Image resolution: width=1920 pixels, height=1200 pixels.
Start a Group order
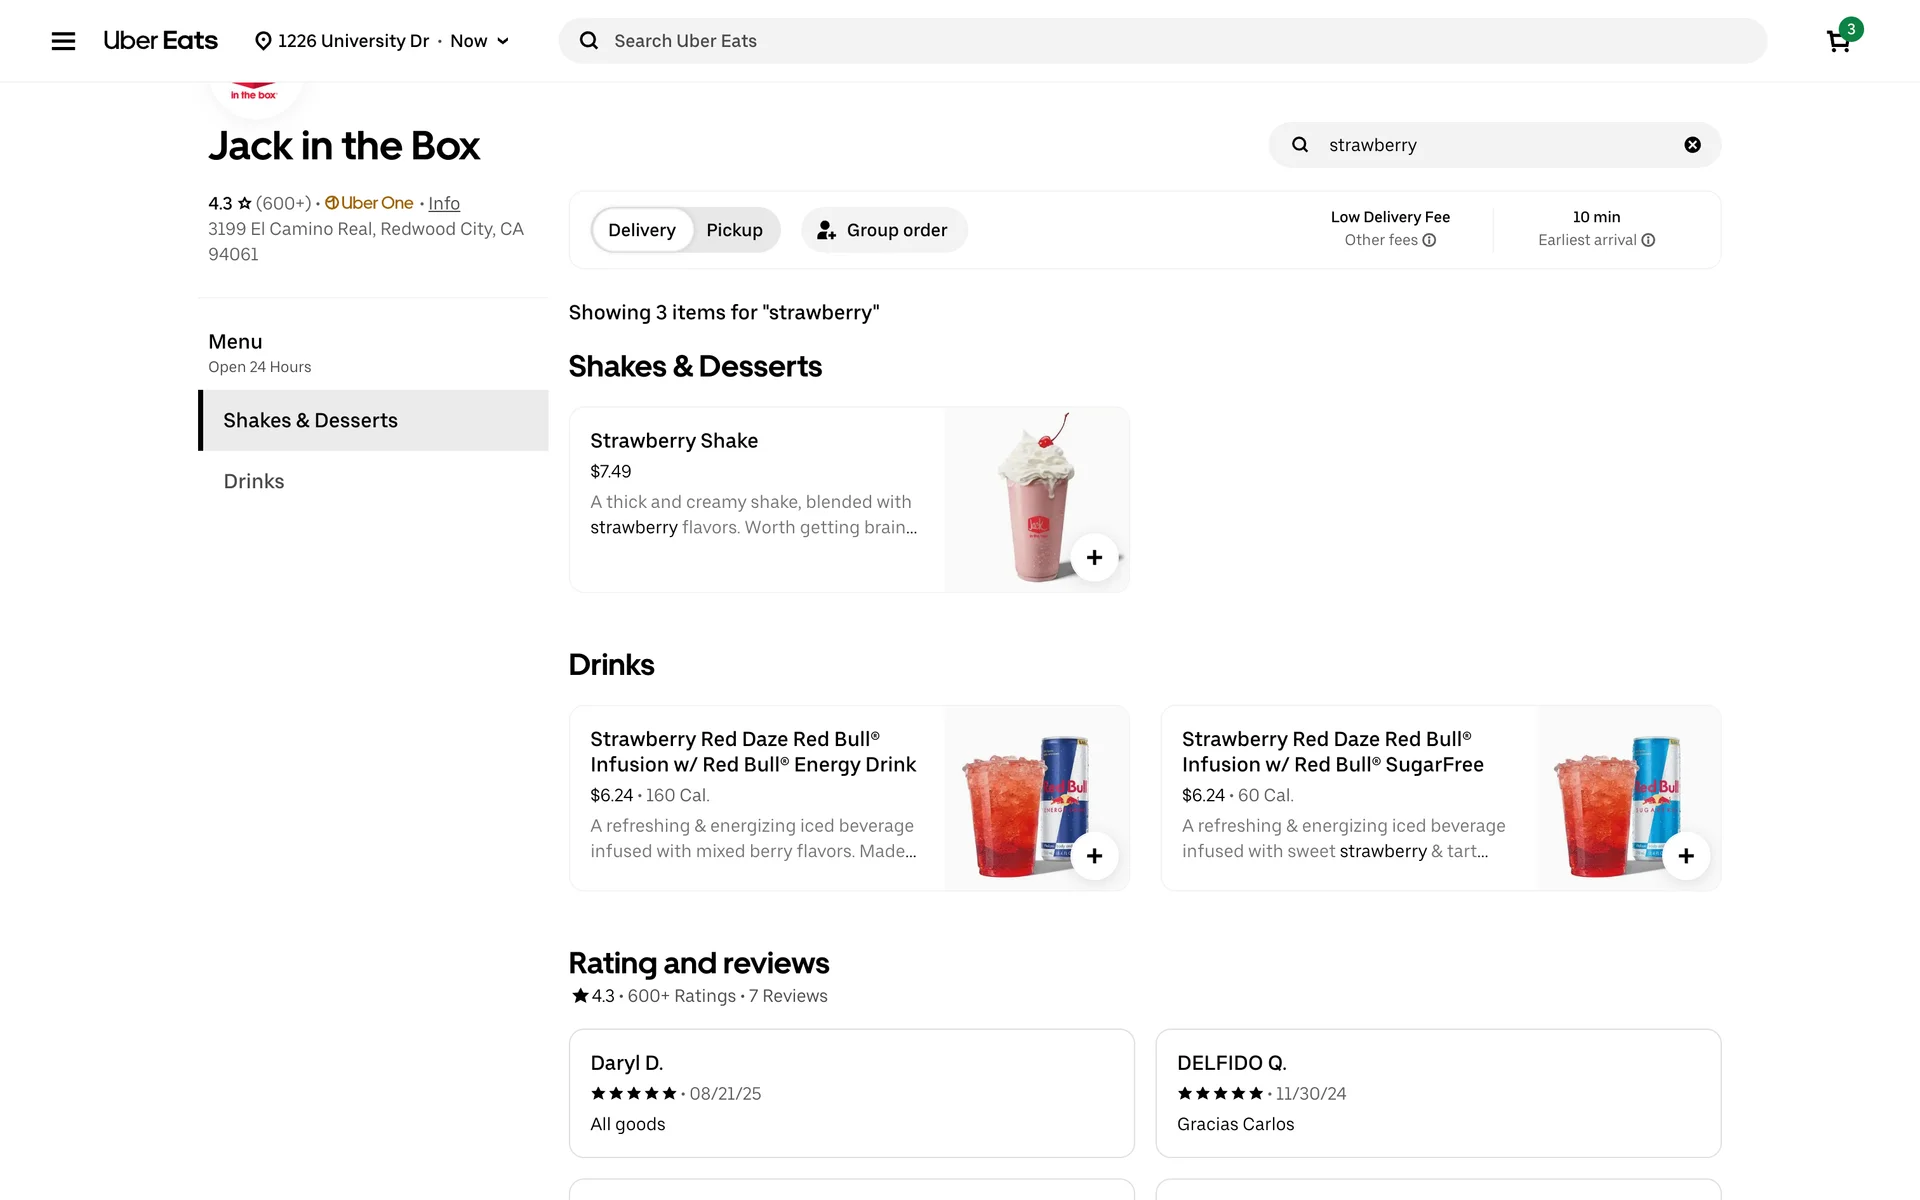click(x=883, y=230)
